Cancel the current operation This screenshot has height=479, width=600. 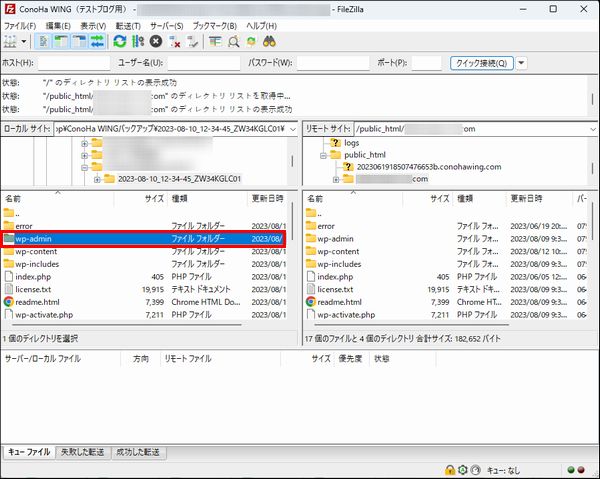point(156,41)
